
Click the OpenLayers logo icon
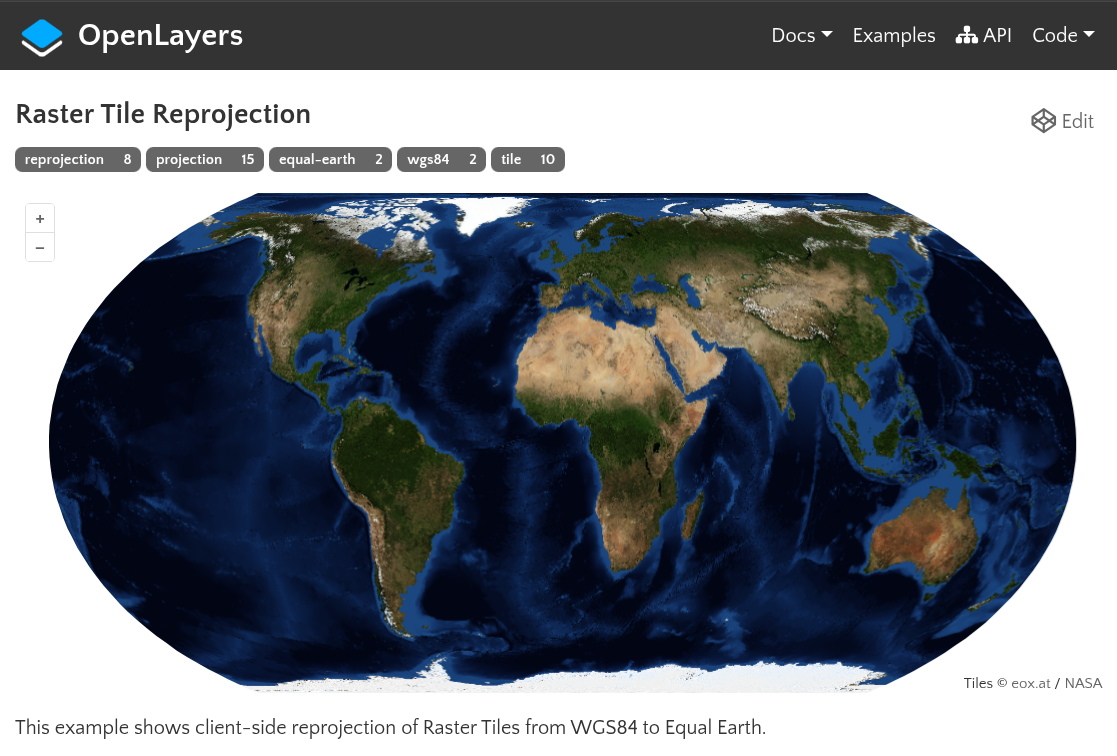coord(42,36)
